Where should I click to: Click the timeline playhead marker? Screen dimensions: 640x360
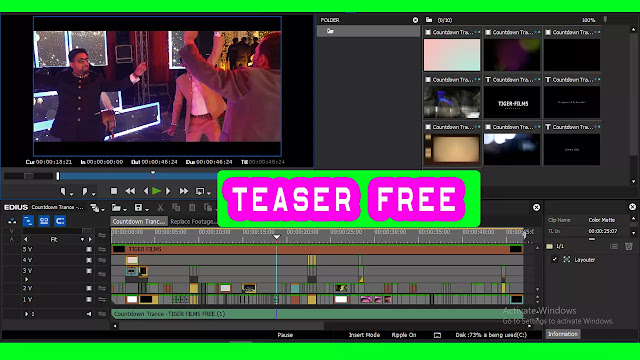pos(276,237)
